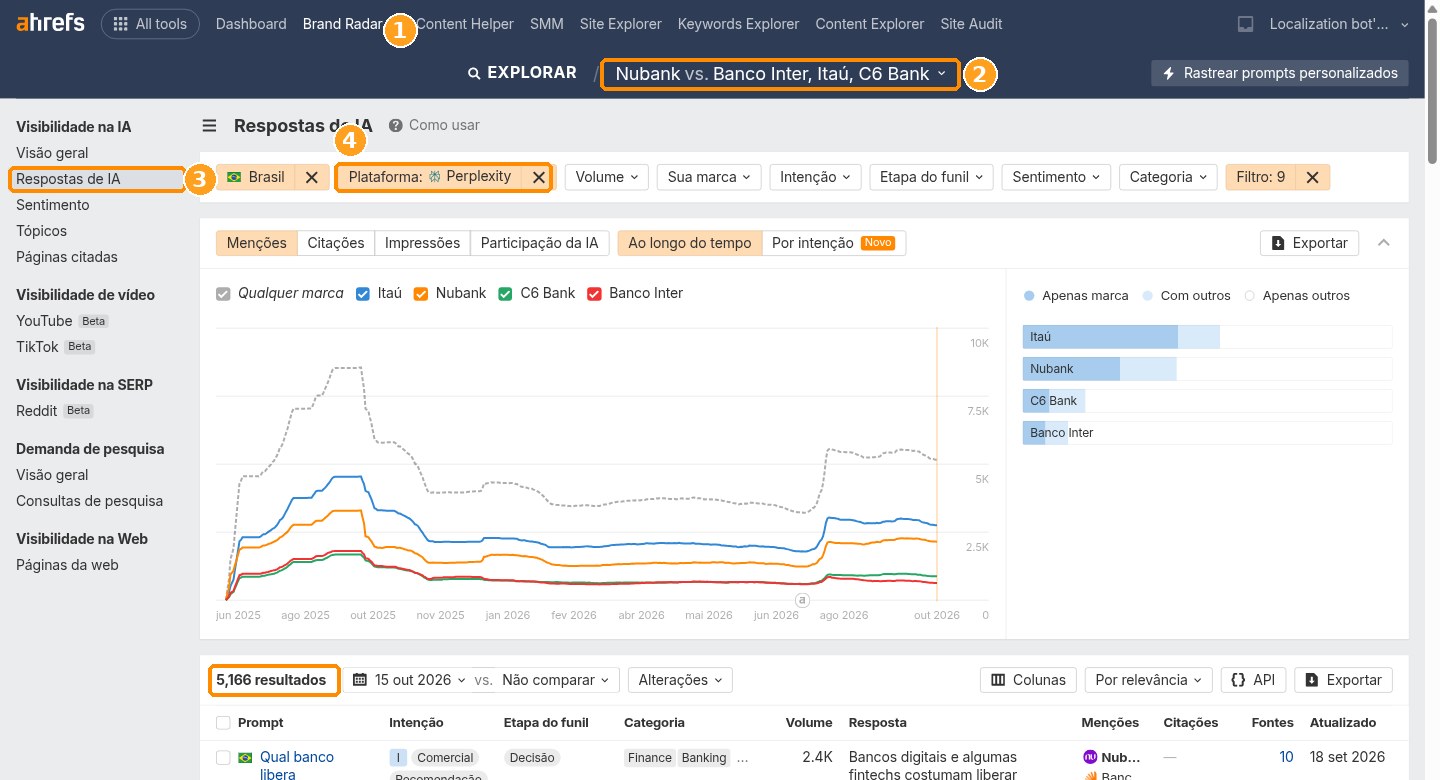Switch chart view to Por intenção
This screenshot has width=1440, height=780.
(834, 243)
